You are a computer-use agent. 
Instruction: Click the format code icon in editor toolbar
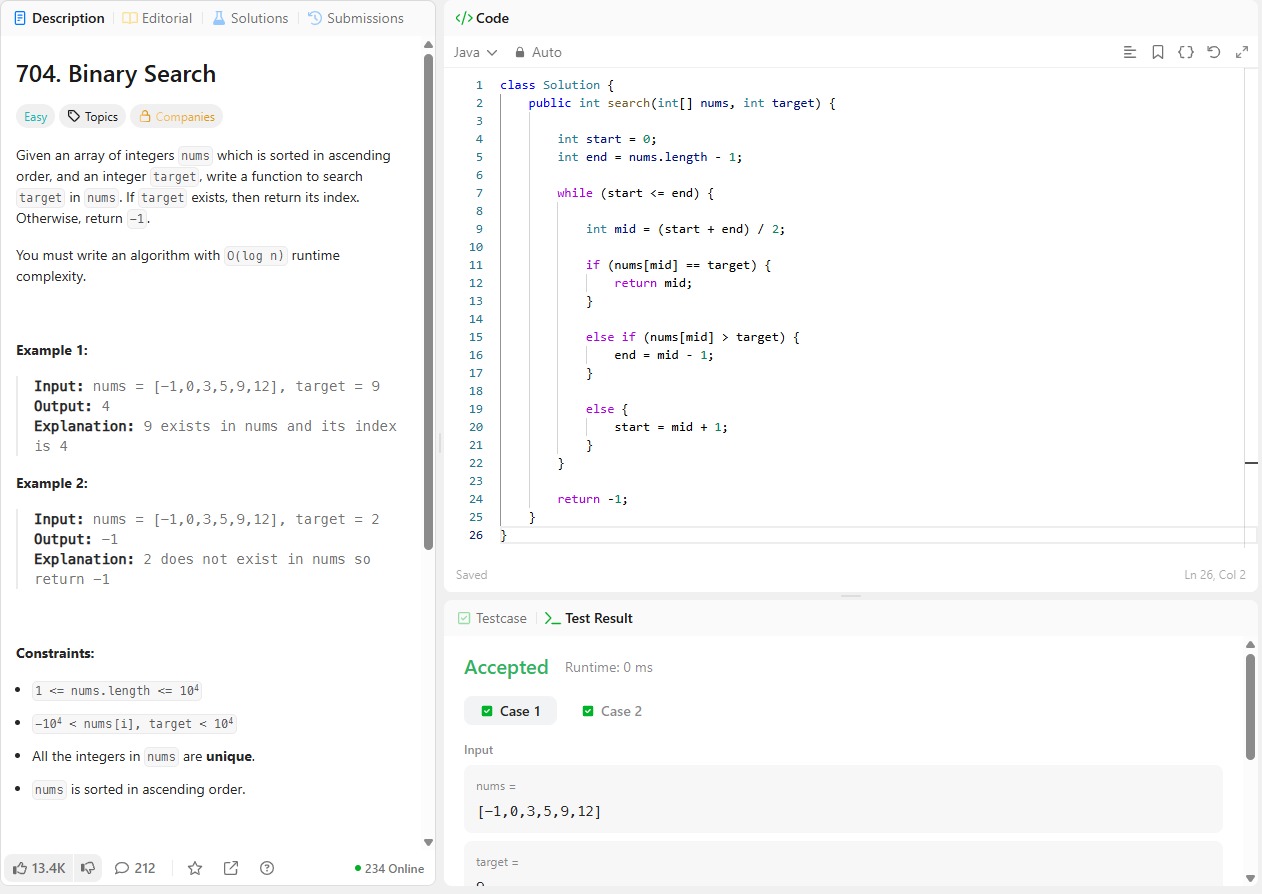[x=1130, y=52]
